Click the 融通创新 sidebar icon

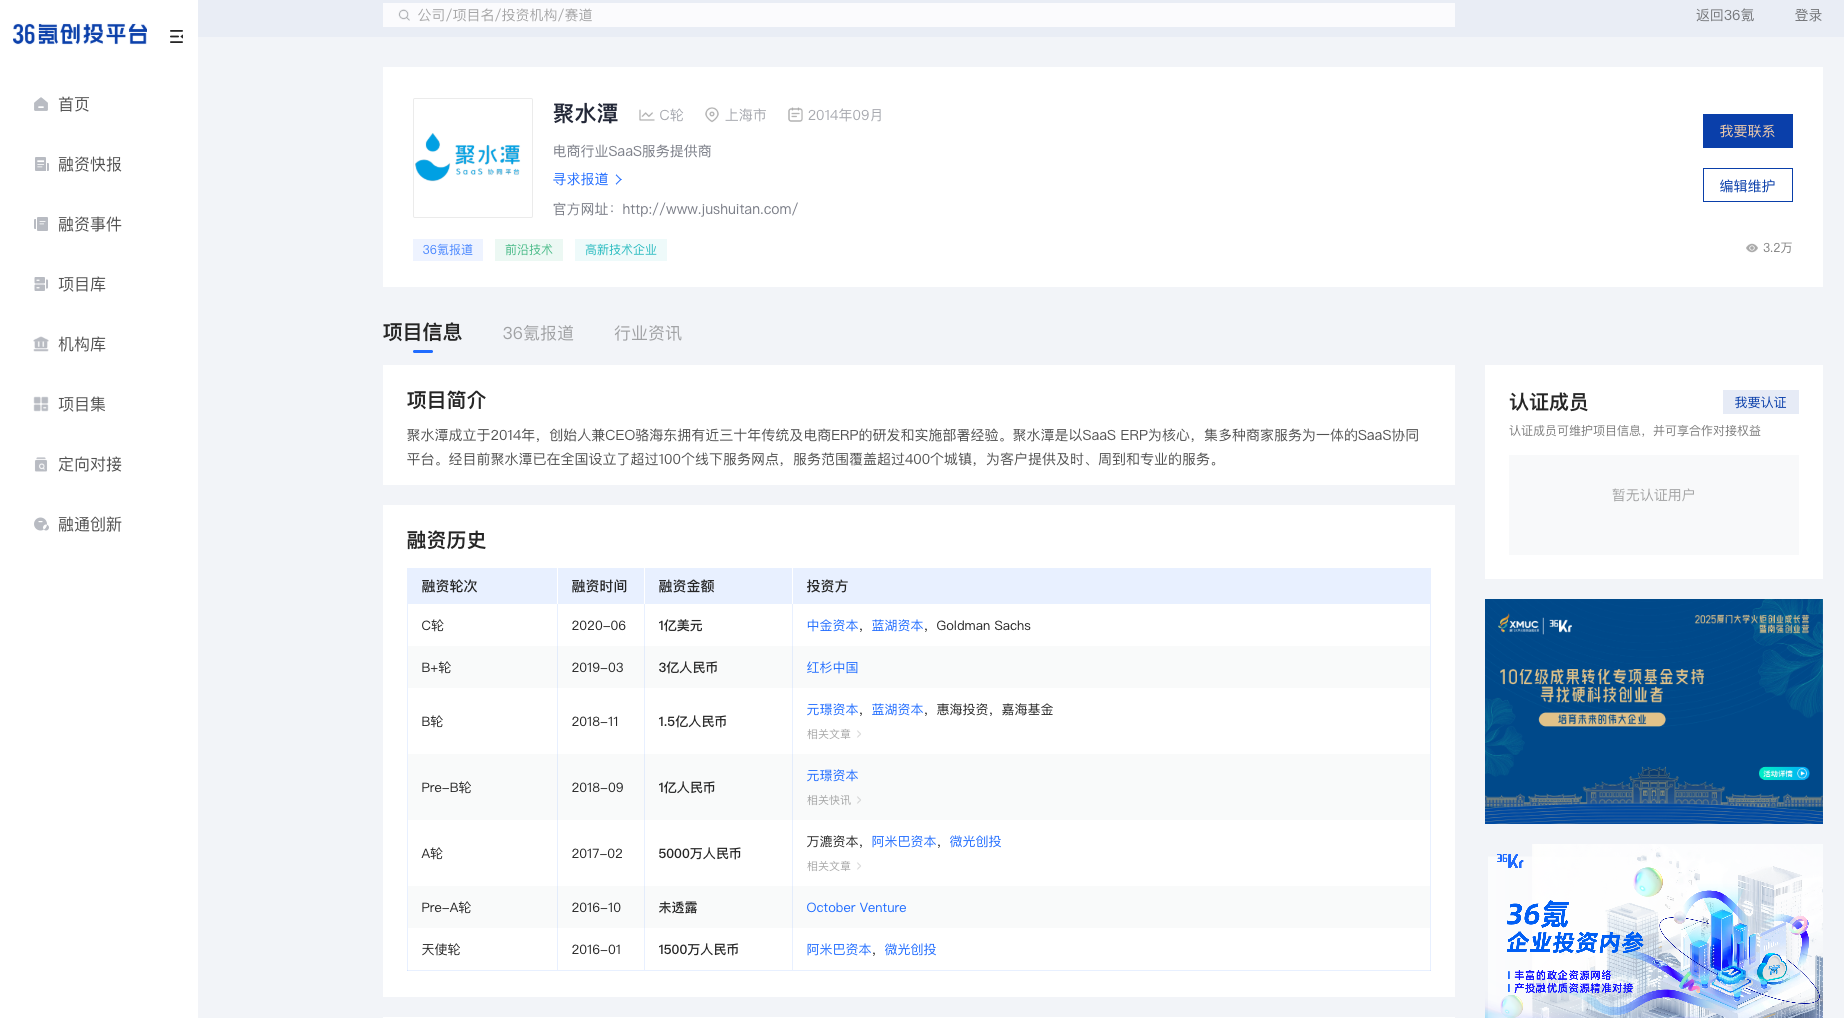[x=41, y=524]
